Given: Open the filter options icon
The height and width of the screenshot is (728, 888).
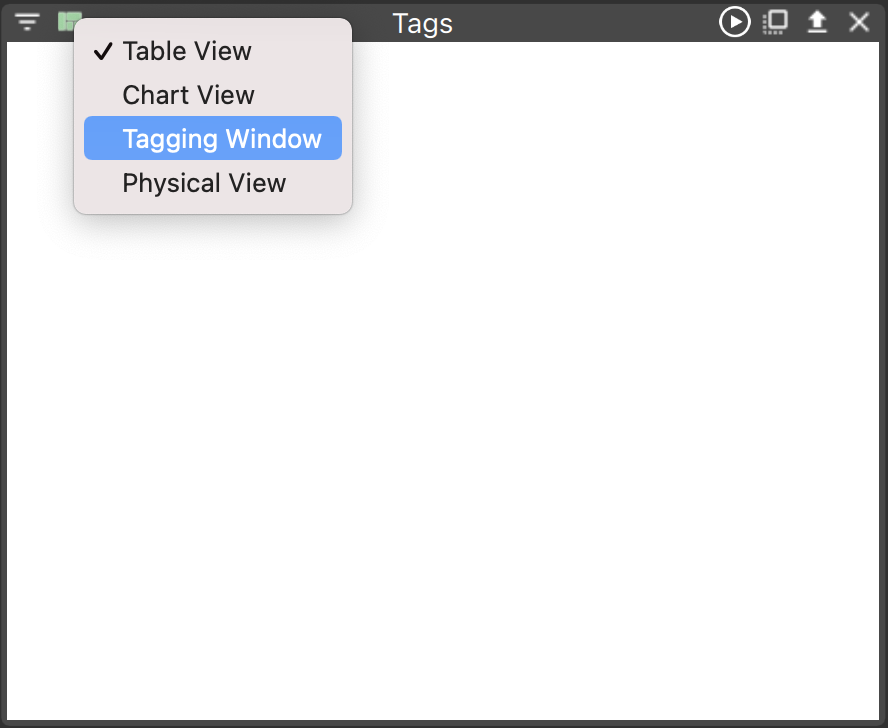Looking at the screenshot, I should point(27,22).
